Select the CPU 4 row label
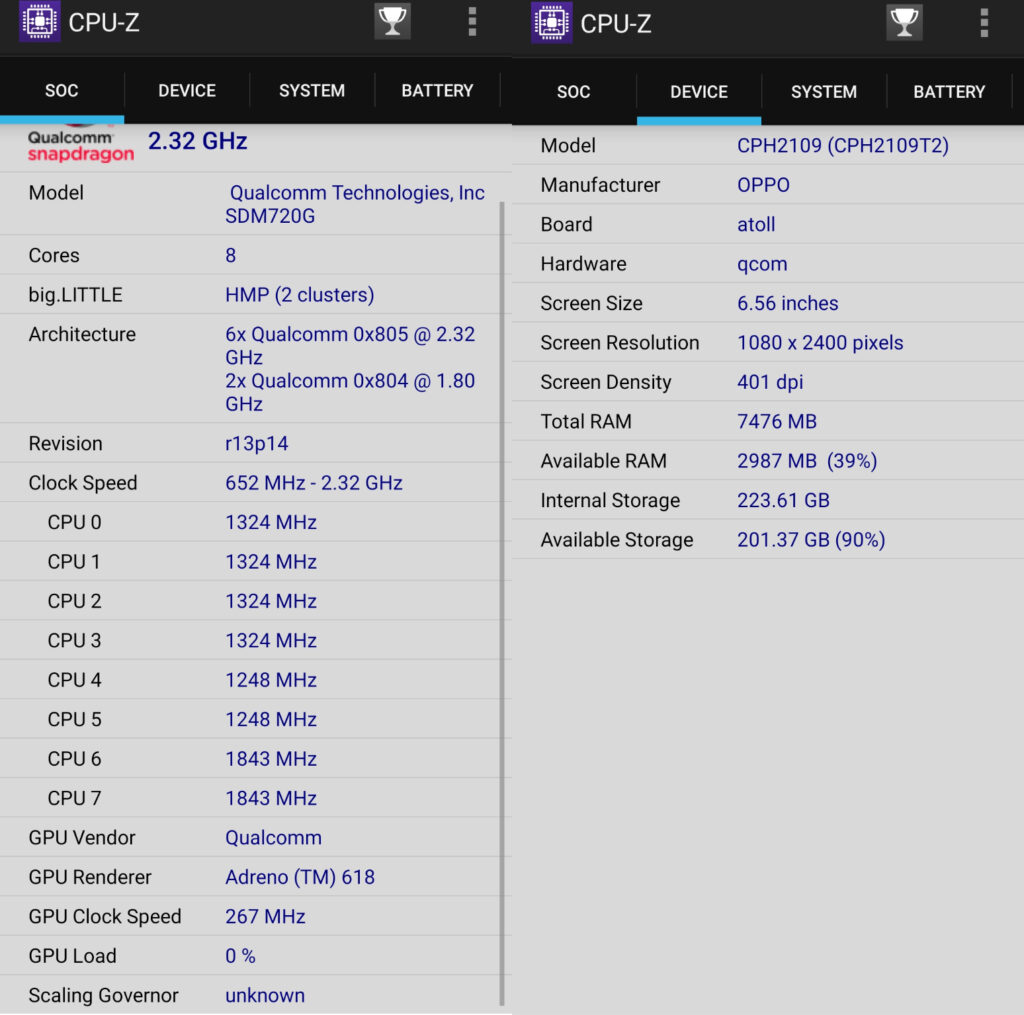 (74, 680)
